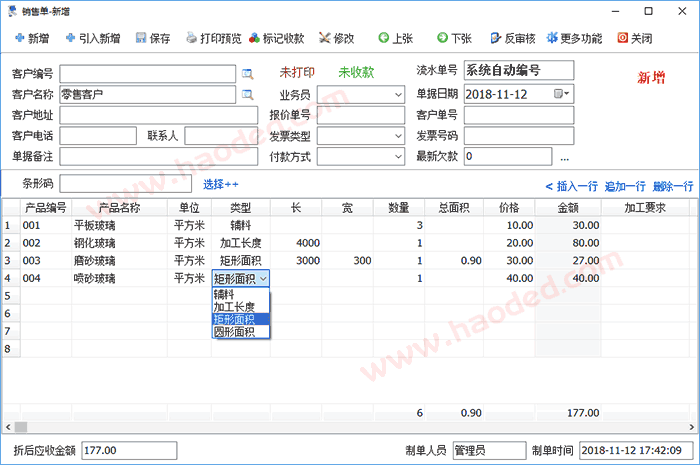Click the 选择++ link

point(221,184)
